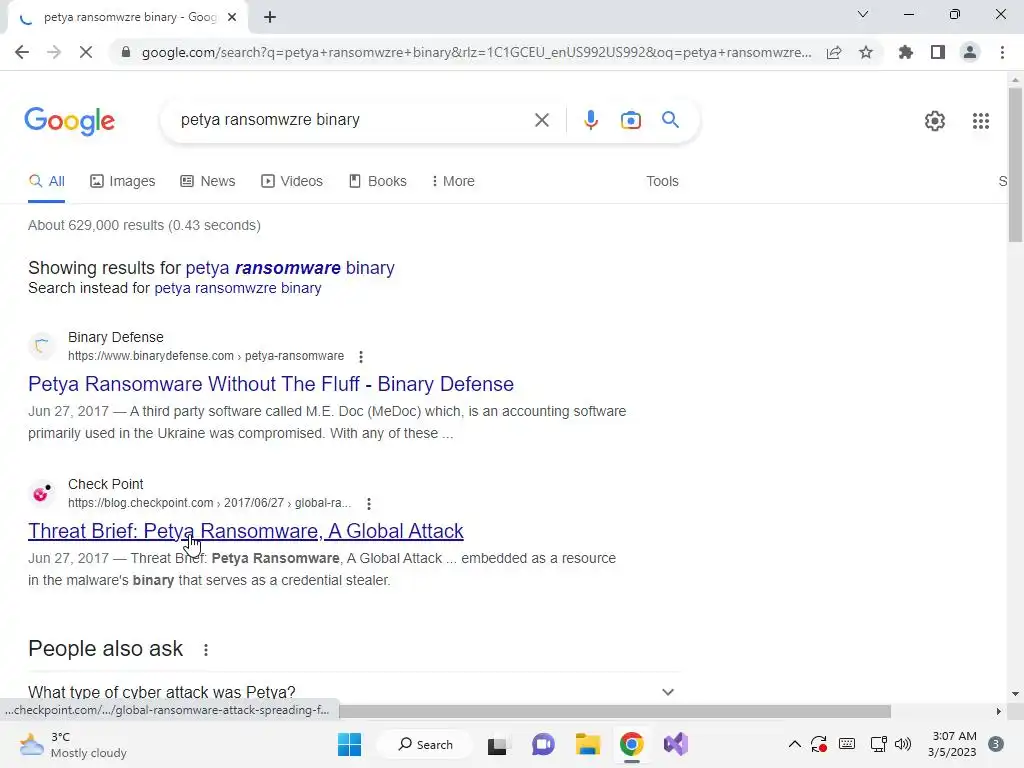
Task: Open Task View on the taskbar
Action: tap(498, 744)
